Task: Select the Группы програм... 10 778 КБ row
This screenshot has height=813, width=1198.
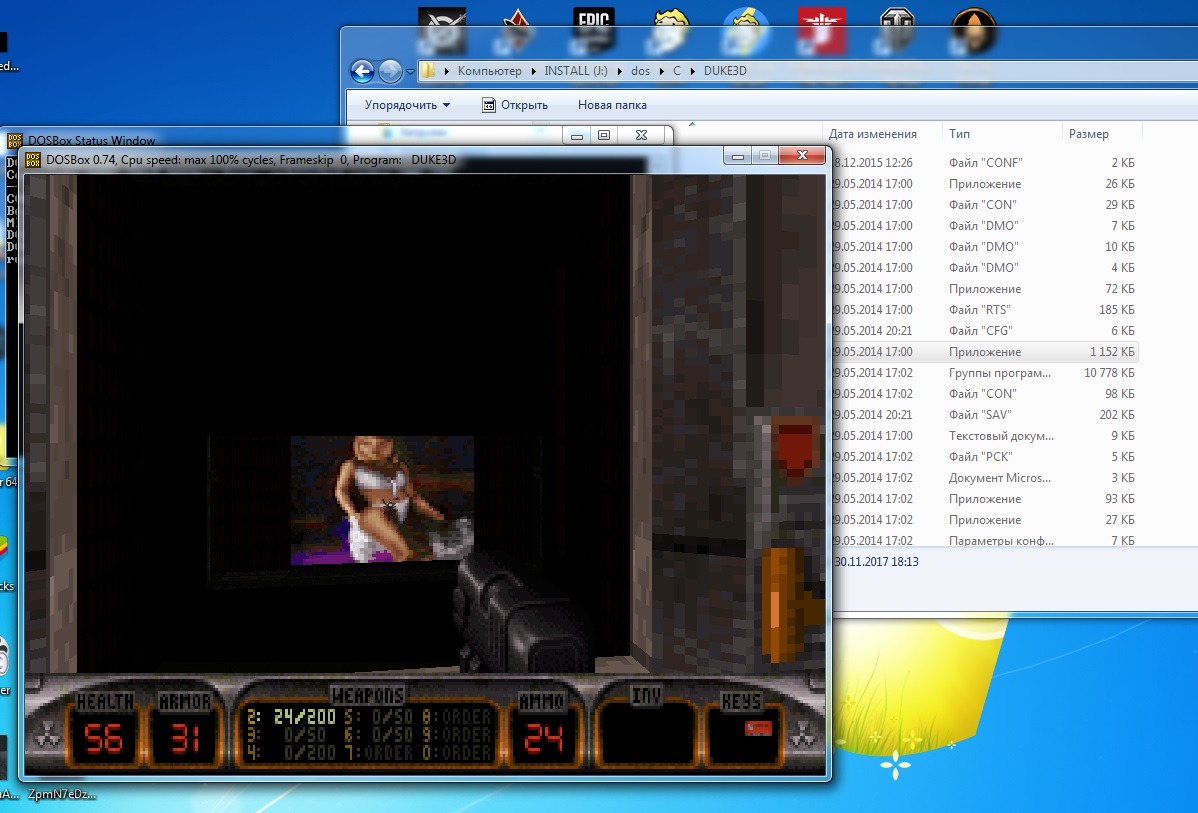Action: (984, 373)
